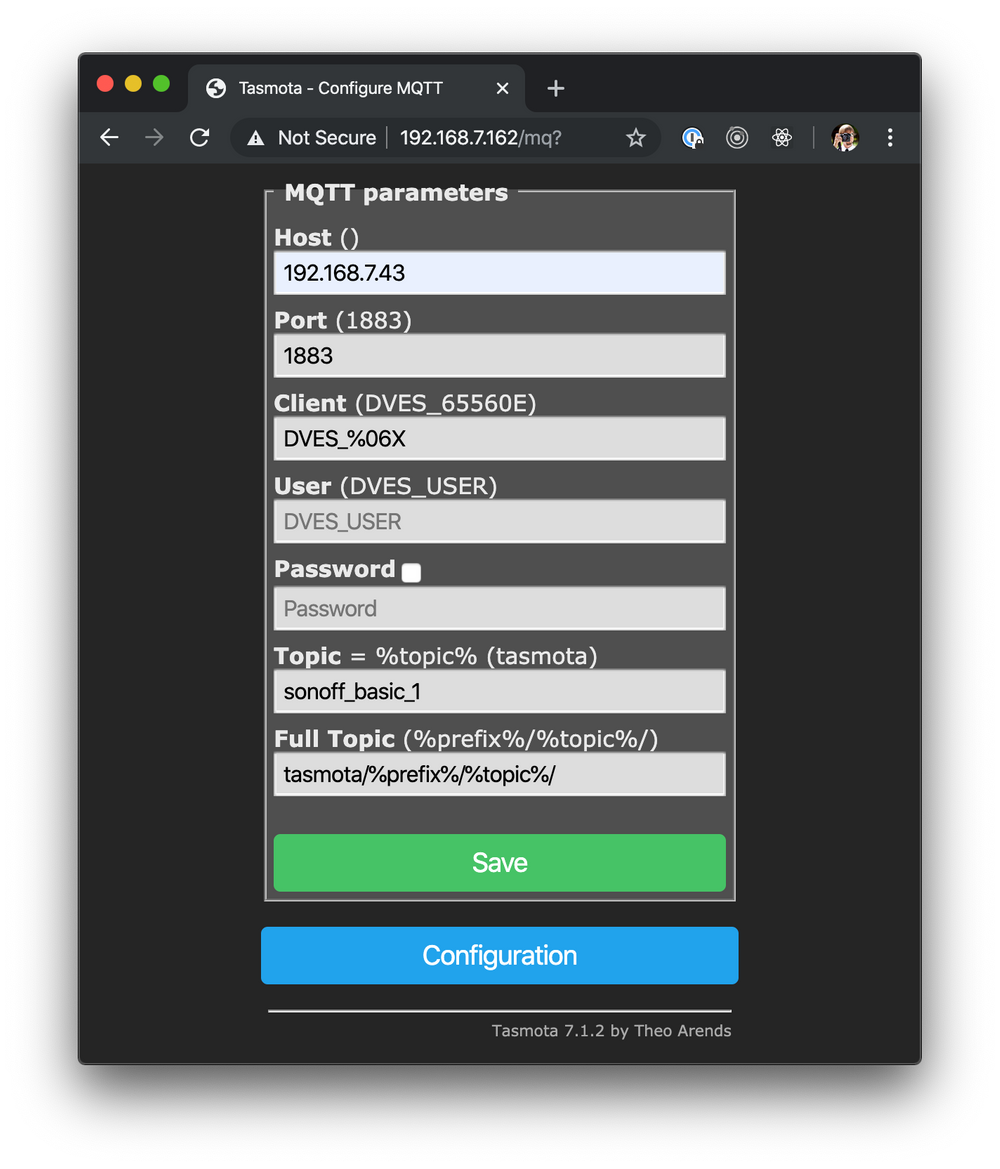
Task: Click the circular target extension icon
Action: click(x=737, y=138)
